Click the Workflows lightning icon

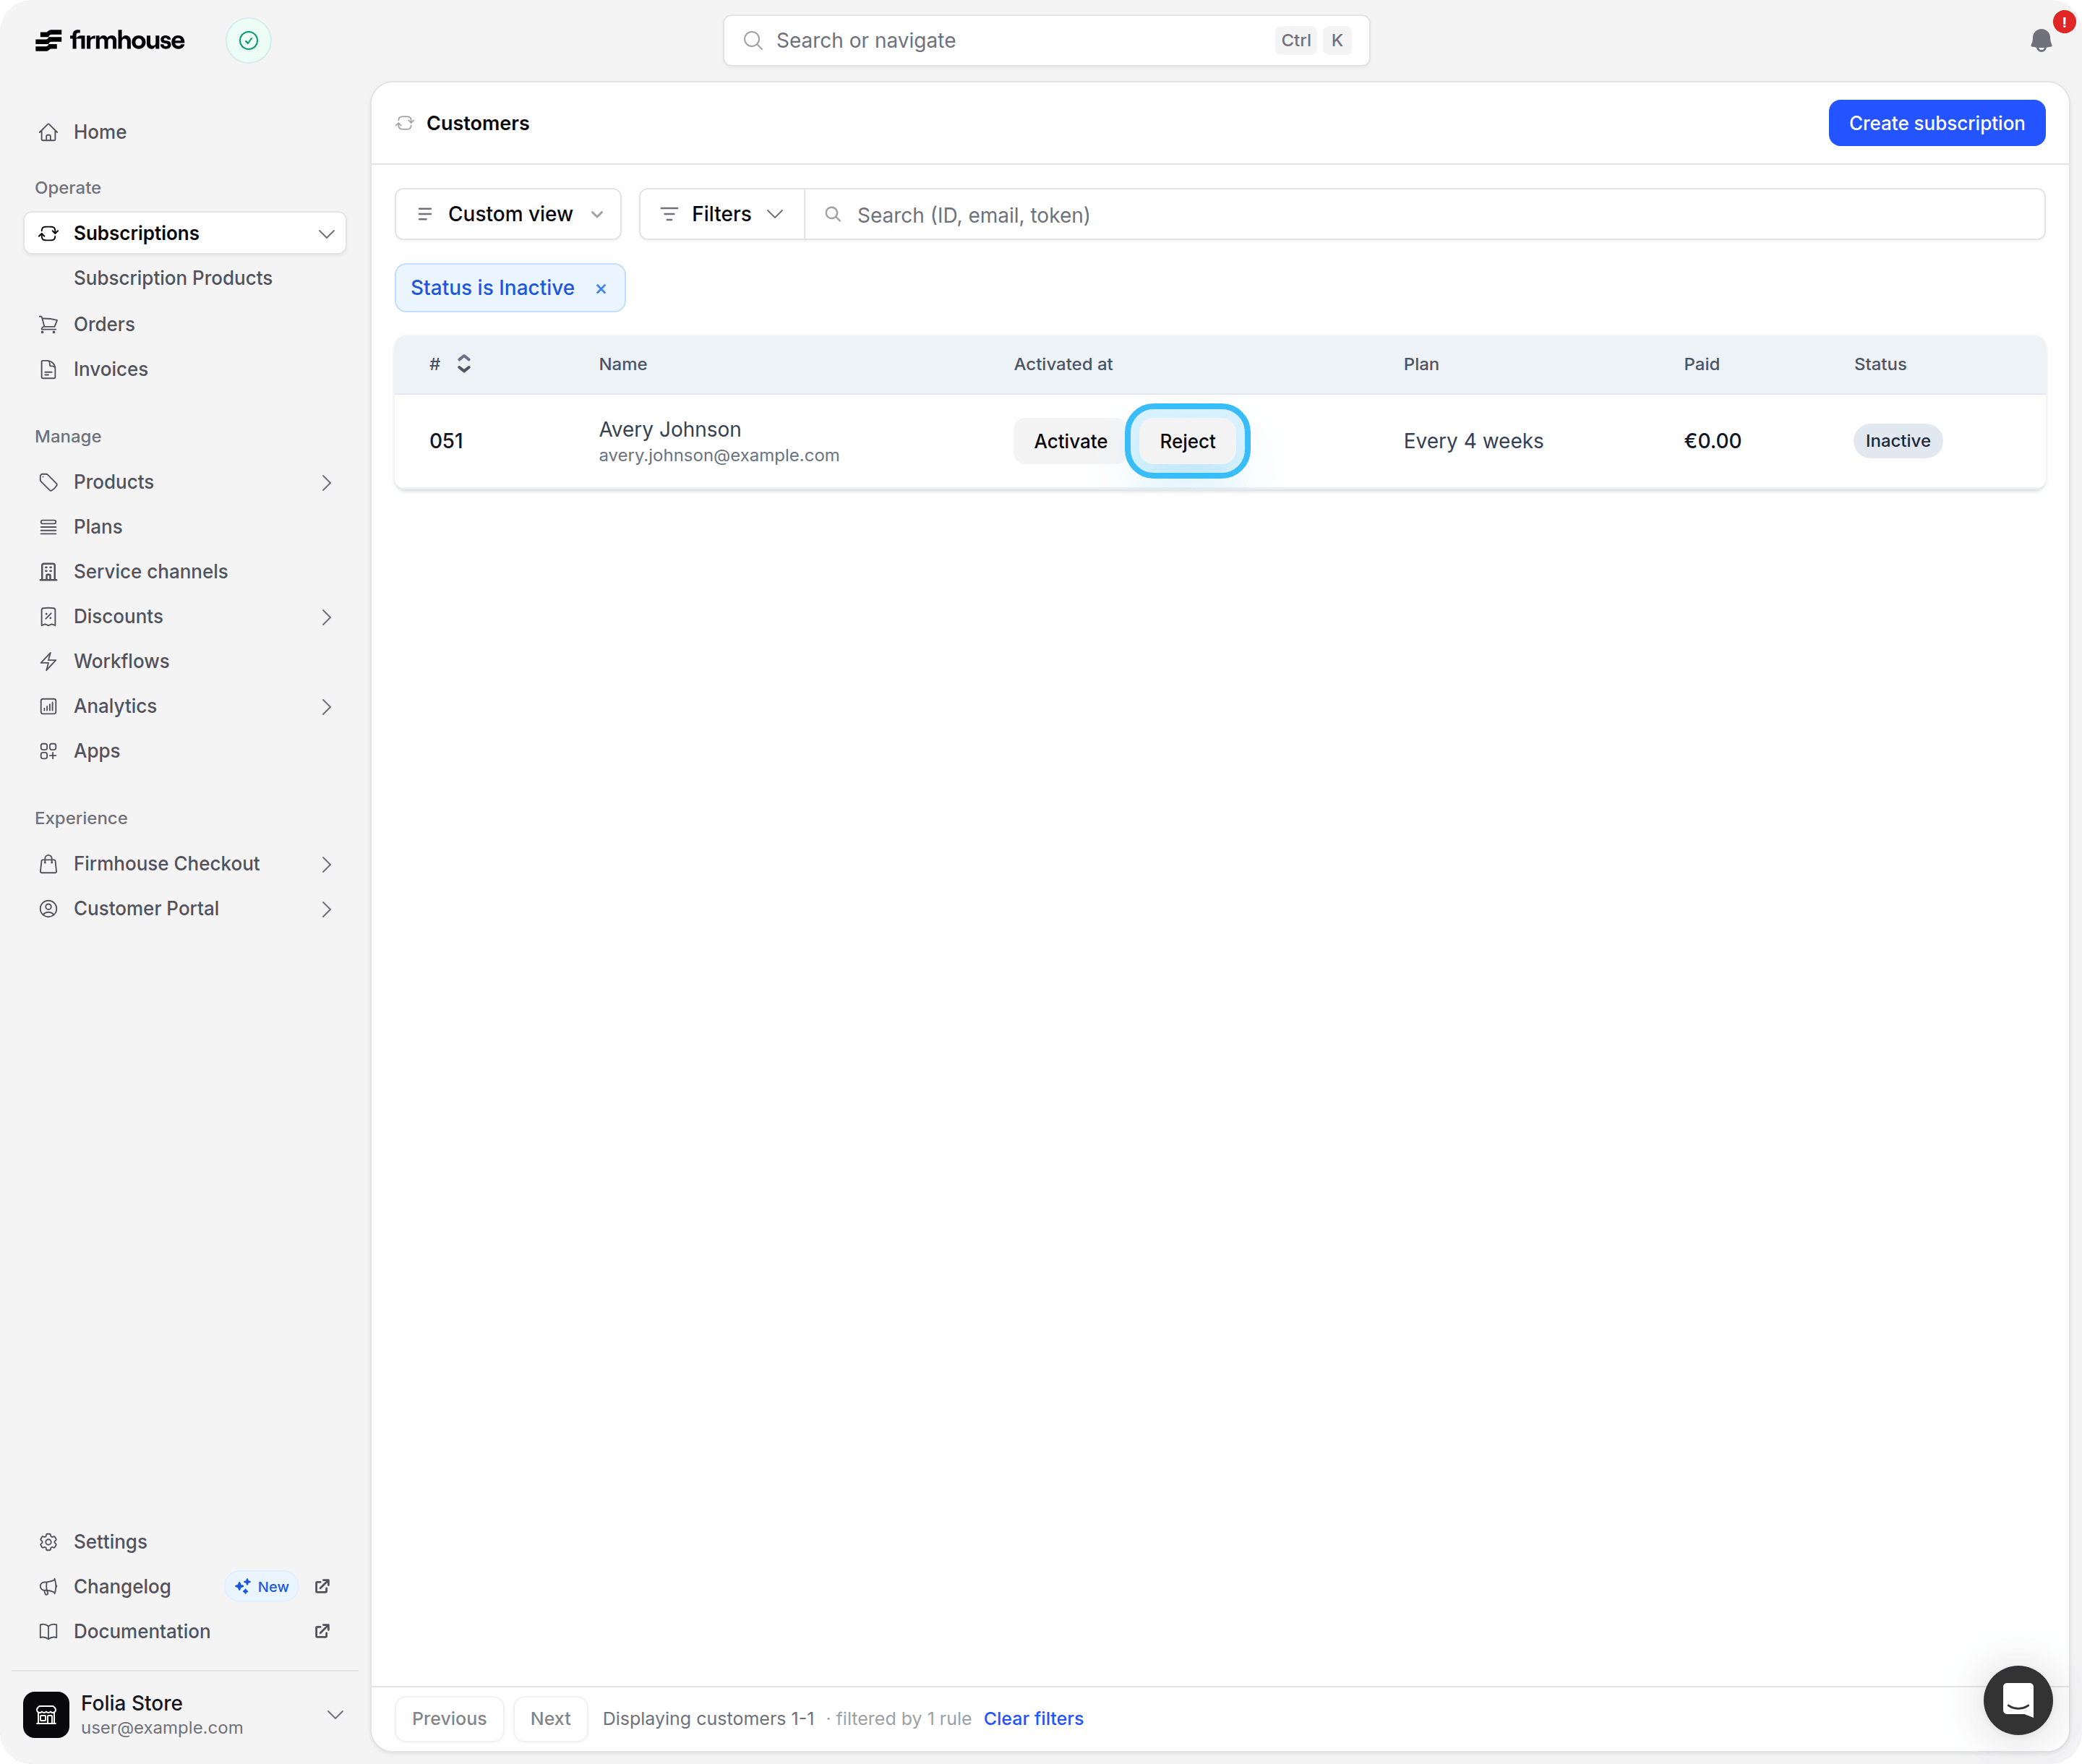(x=48, y=661)
